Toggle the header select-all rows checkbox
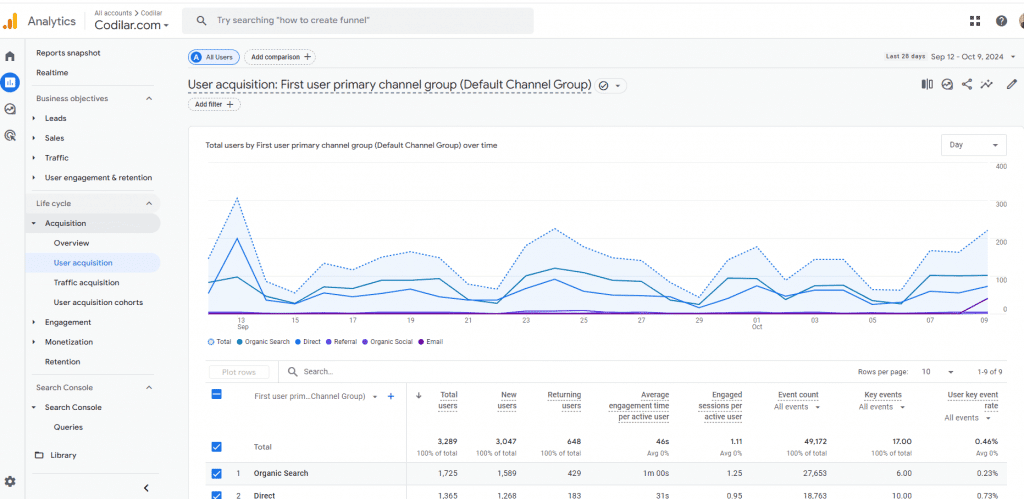Image resolution: width=1024 pixels, height=499 pixels. (x=217, y=394)
